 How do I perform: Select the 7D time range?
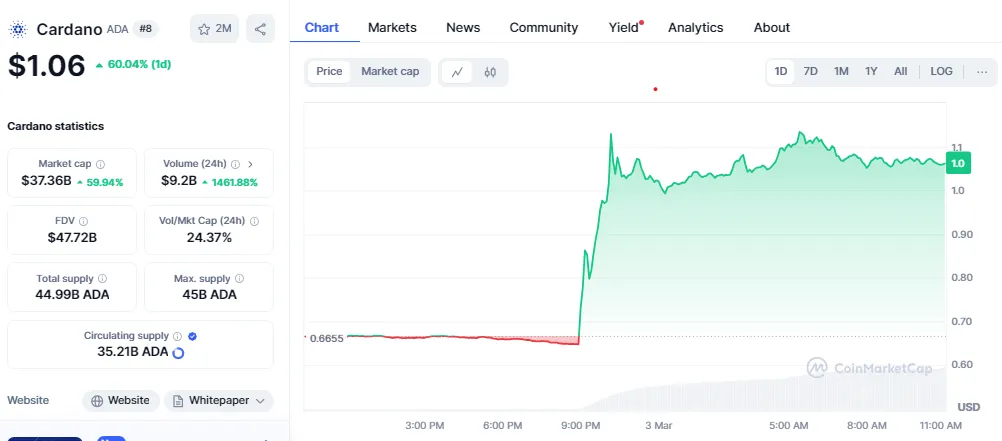(810, 71)
